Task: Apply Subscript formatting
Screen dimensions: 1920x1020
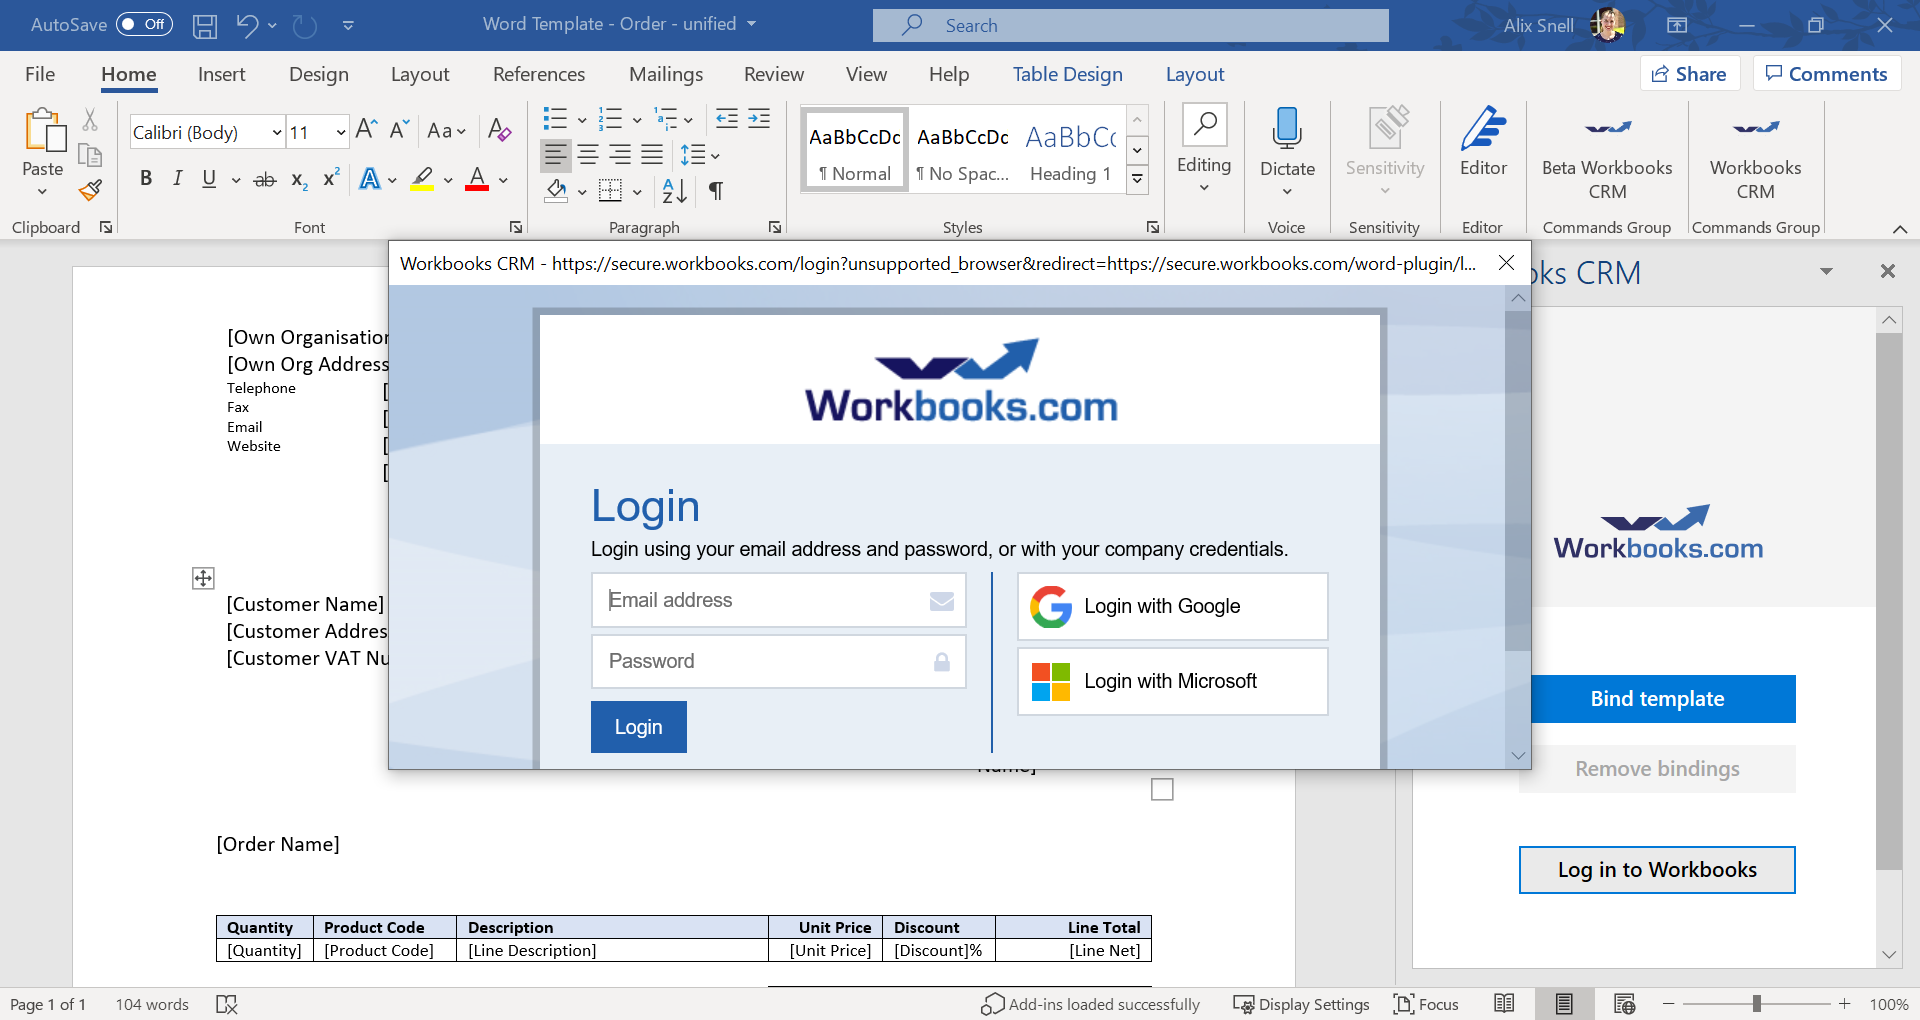Action: coord(299,180)
